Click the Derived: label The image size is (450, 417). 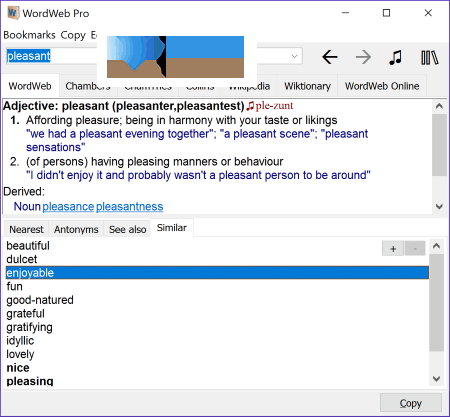click(x=24, y=192)
